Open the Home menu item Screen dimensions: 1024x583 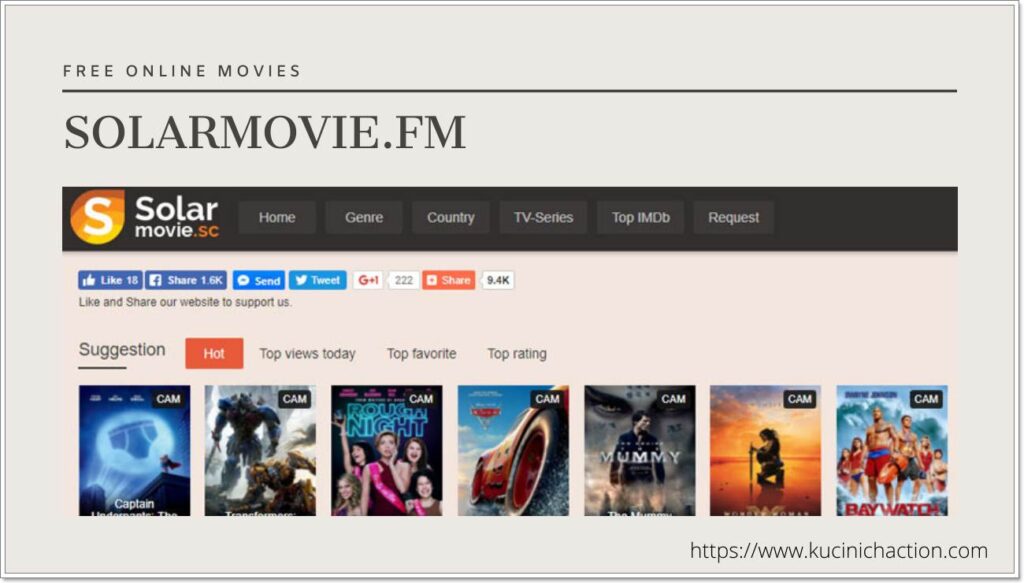click(277, 217)
